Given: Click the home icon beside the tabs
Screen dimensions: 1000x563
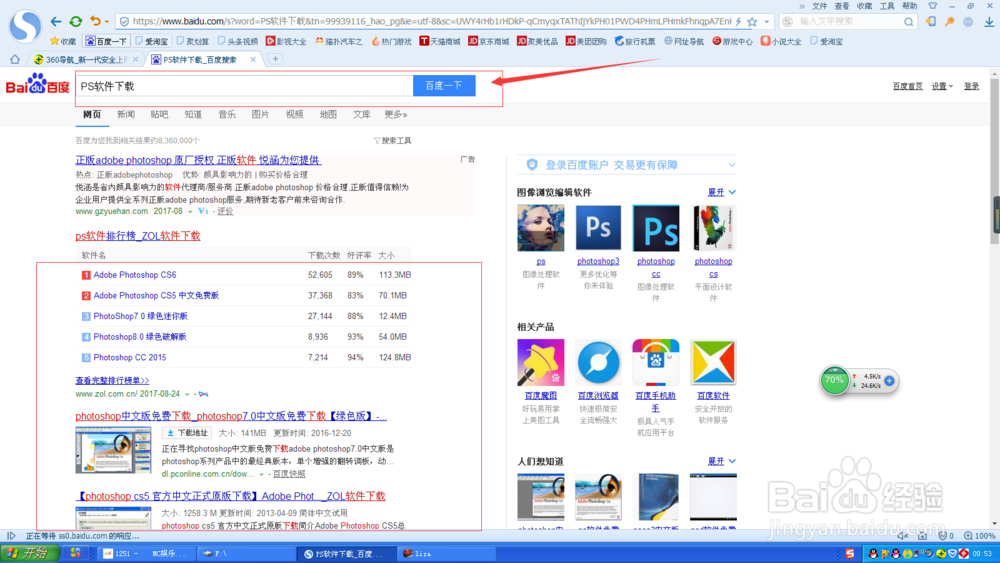Looking at the screenshot, I should click(15, 59).
